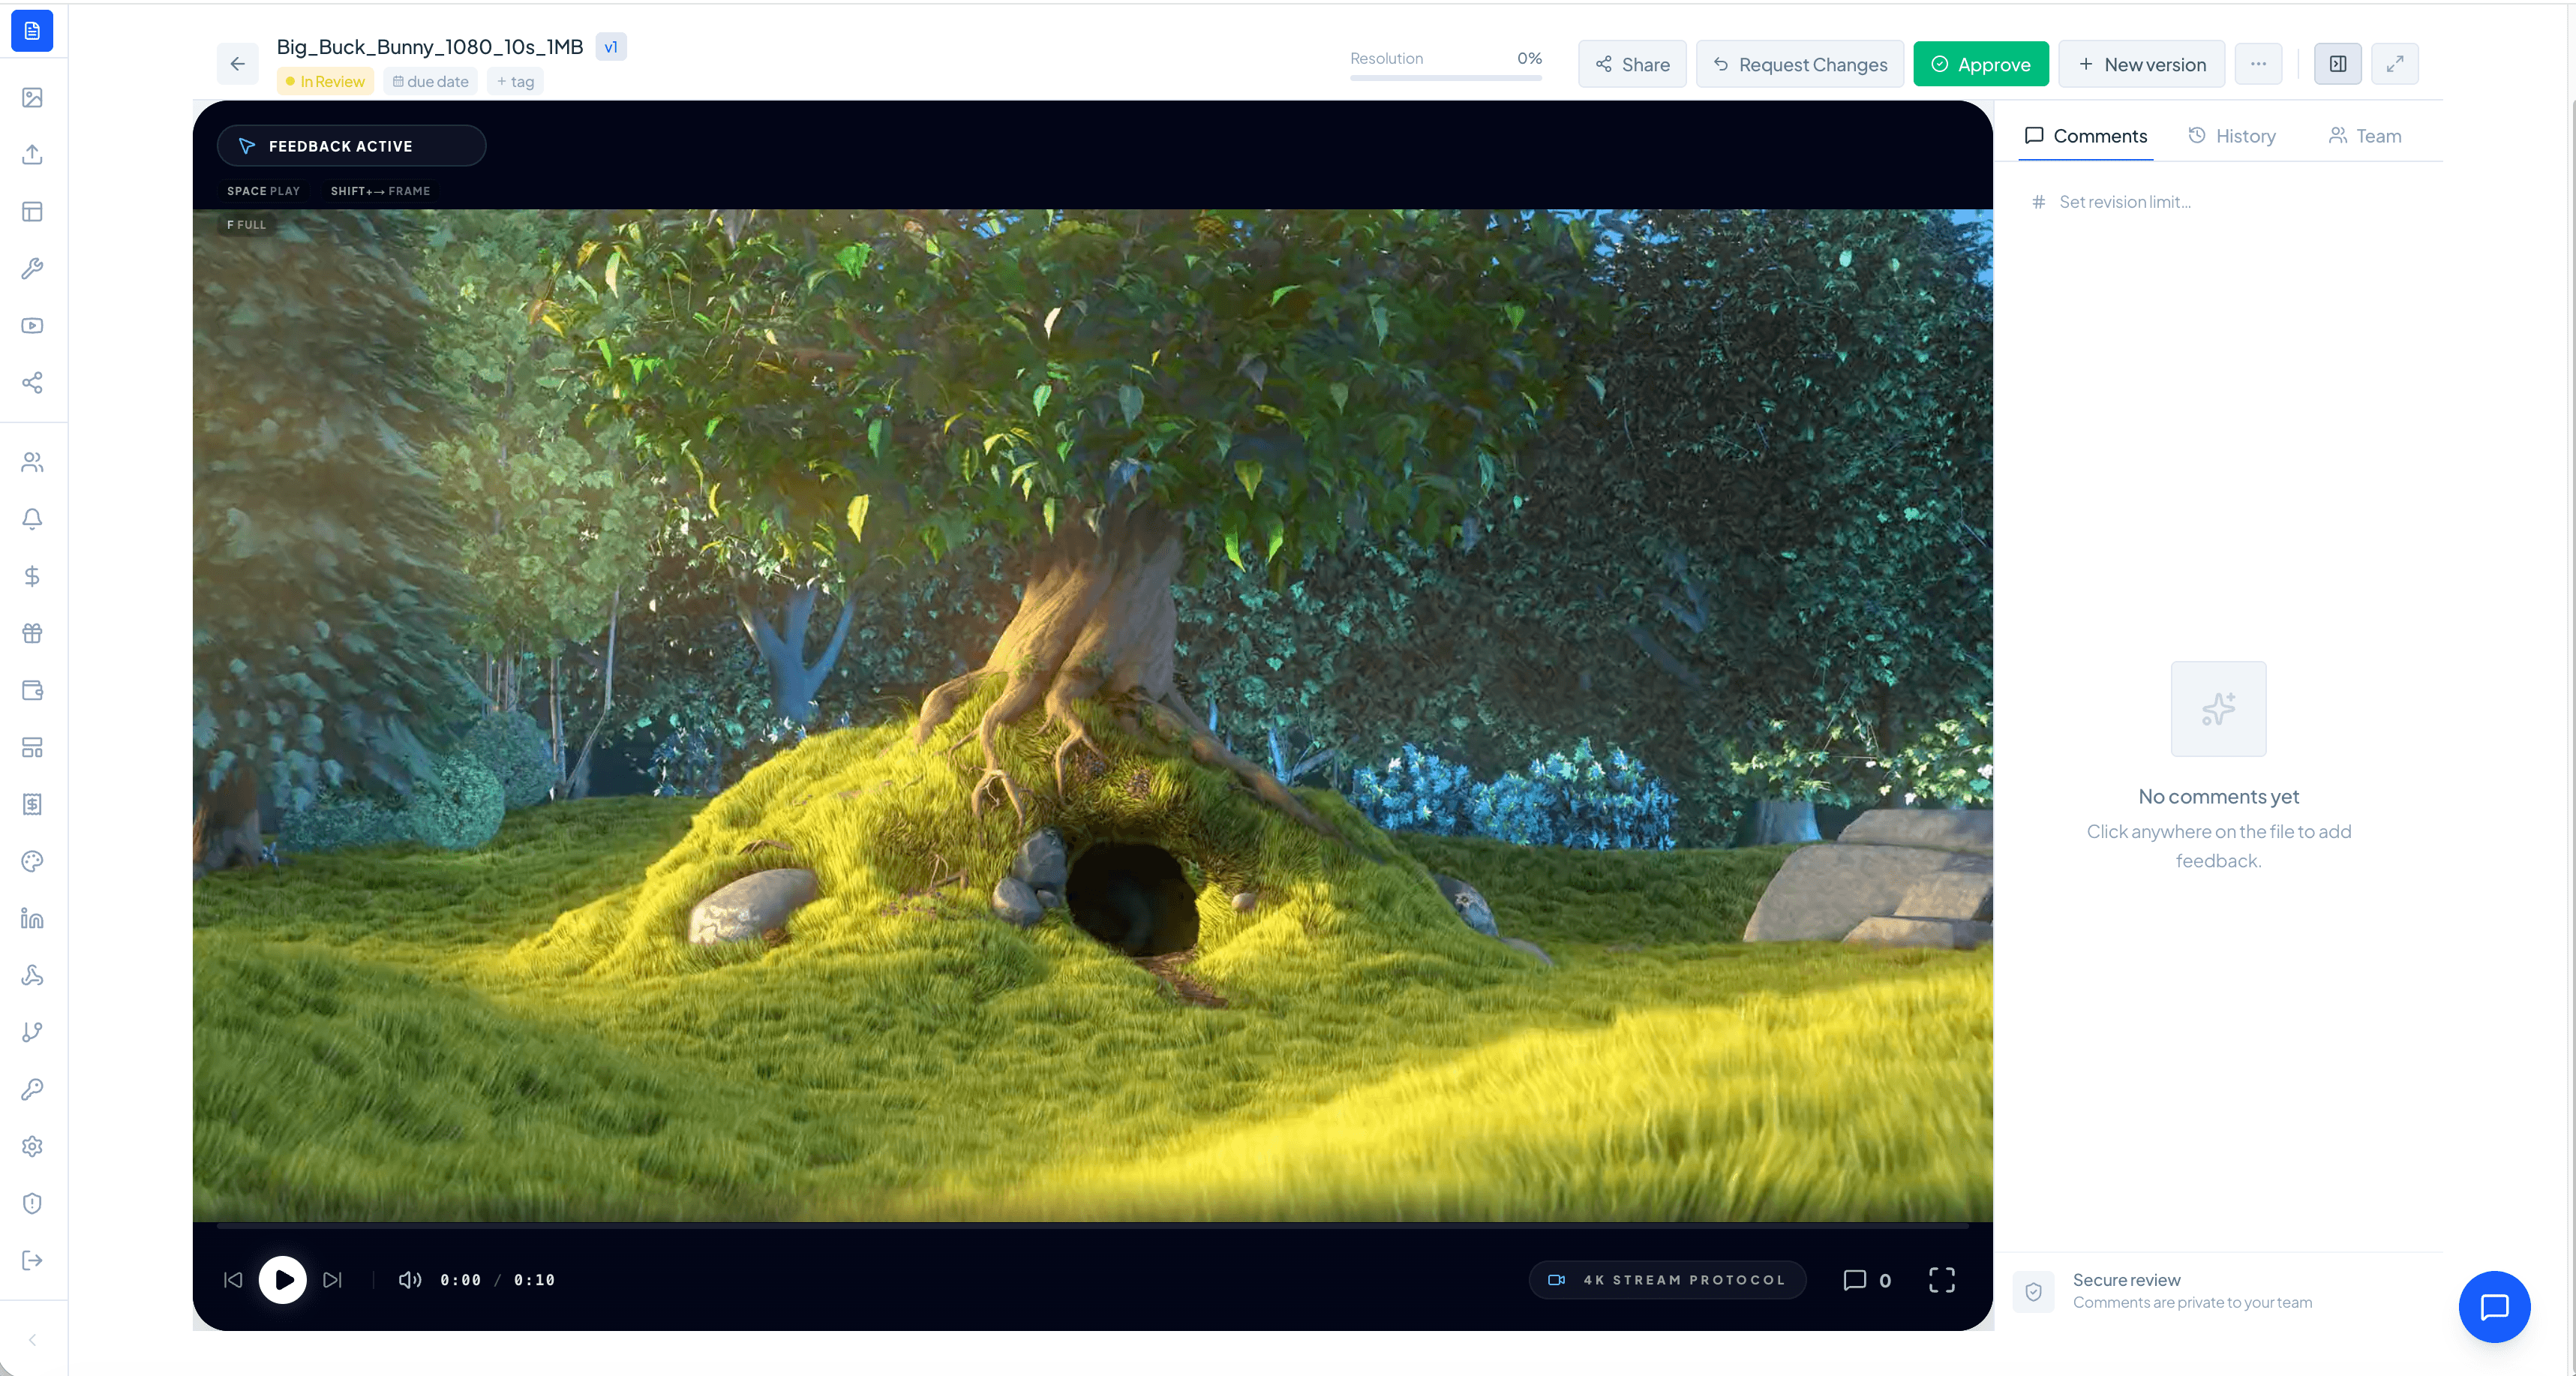Open the gift icon in sidebar

32,633
